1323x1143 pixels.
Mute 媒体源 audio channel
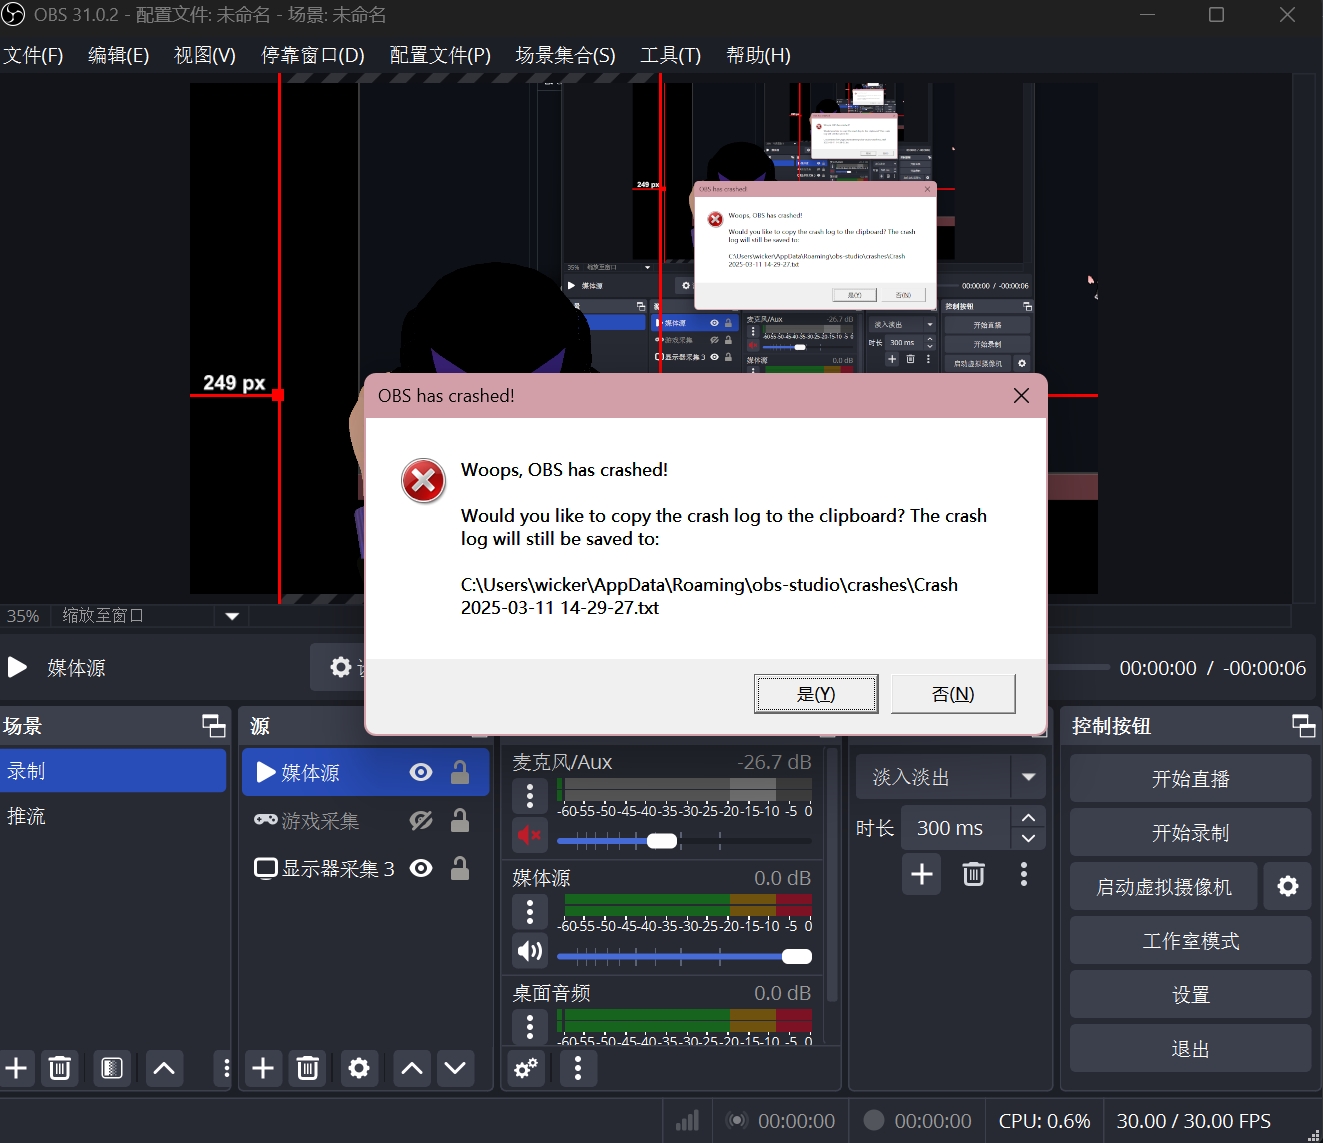coord(530,951)
